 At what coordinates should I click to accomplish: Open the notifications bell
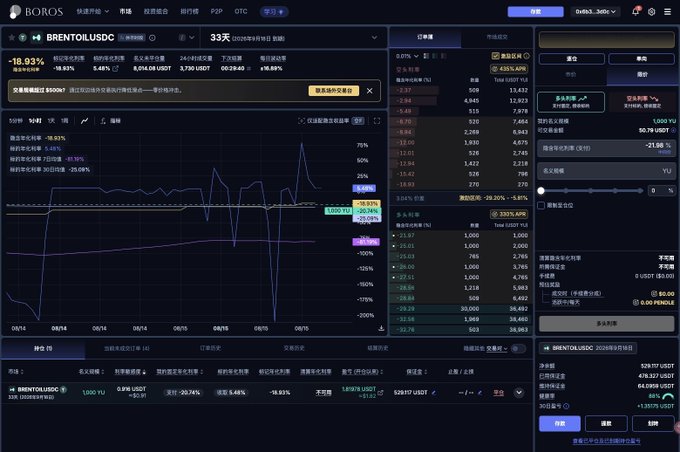[635, 12]
